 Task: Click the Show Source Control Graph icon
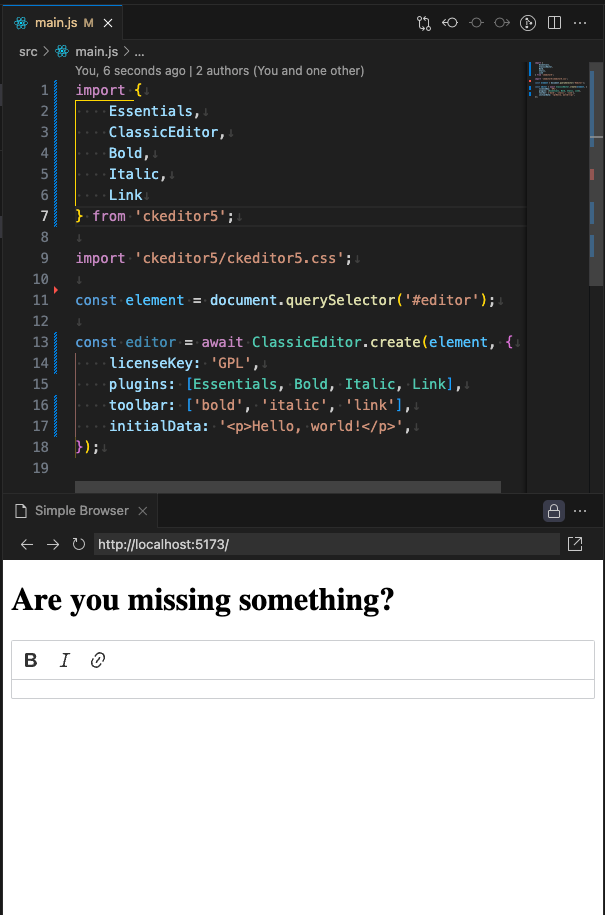[x=529, y=22]
